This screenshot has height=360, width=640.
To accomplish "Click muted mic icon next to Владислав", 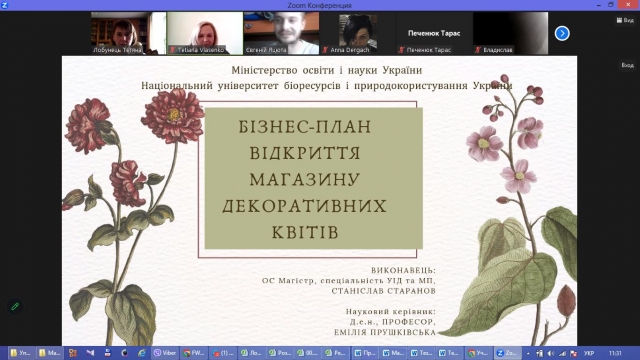I will coord(478,50).
